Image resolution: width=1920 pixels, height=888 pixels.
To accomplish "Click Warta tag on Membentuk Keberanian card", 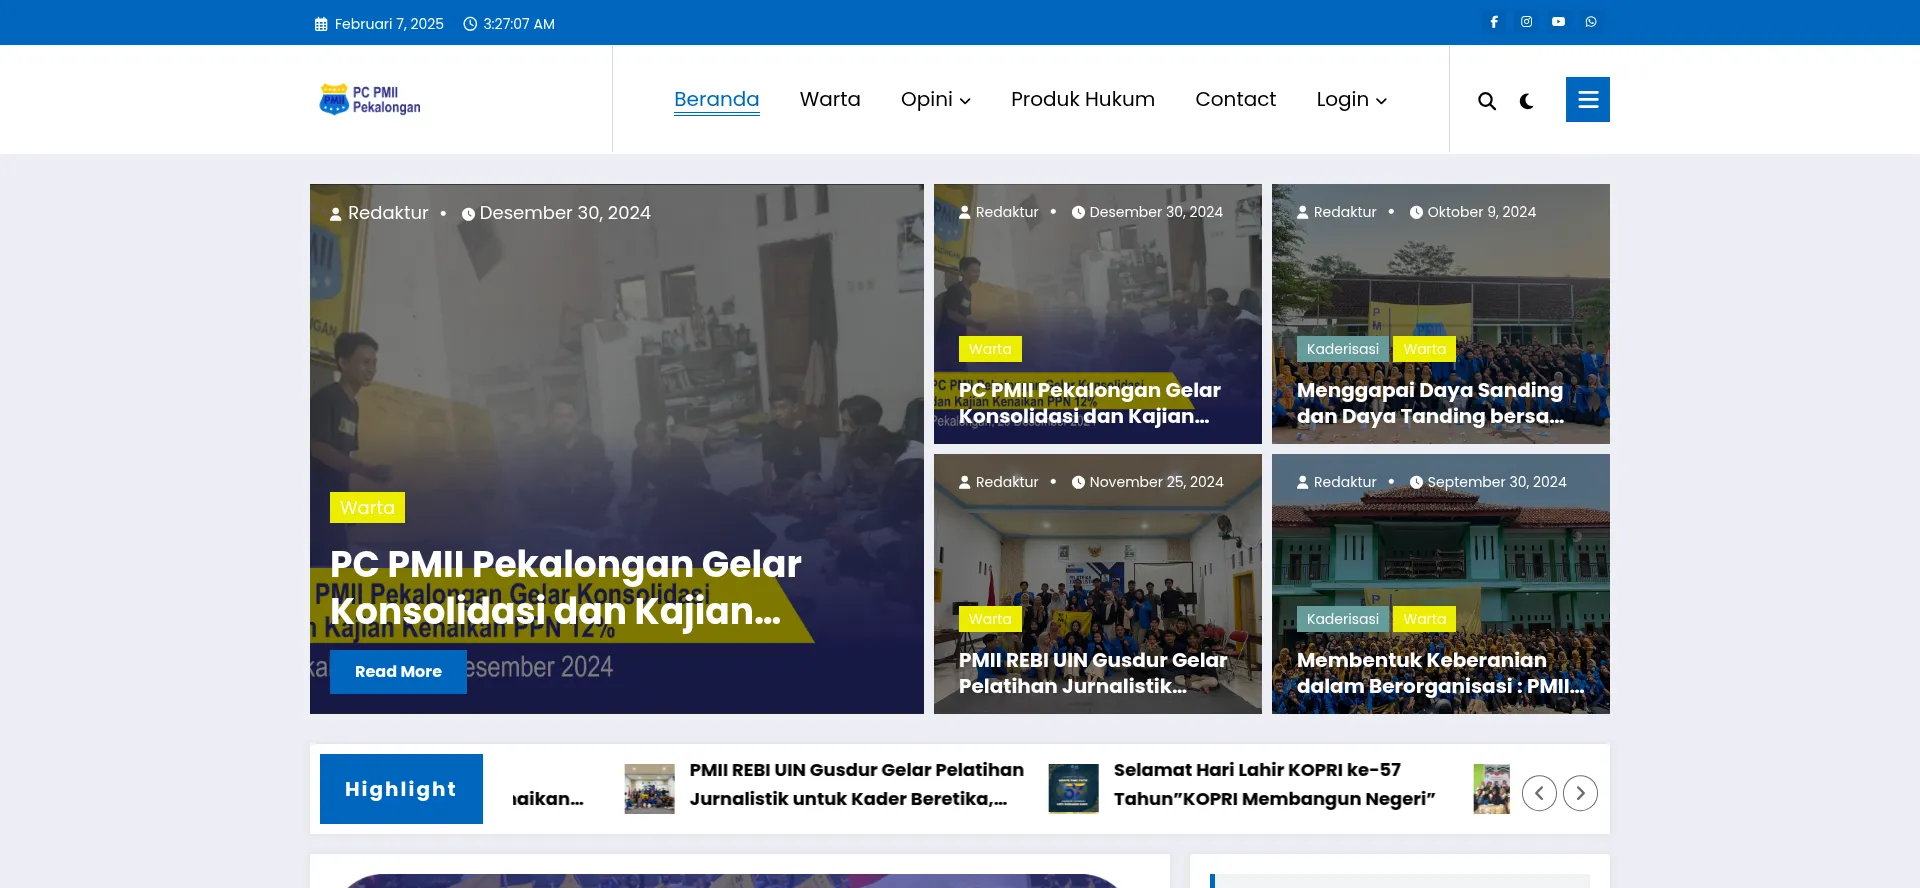I will point(1425,619).
